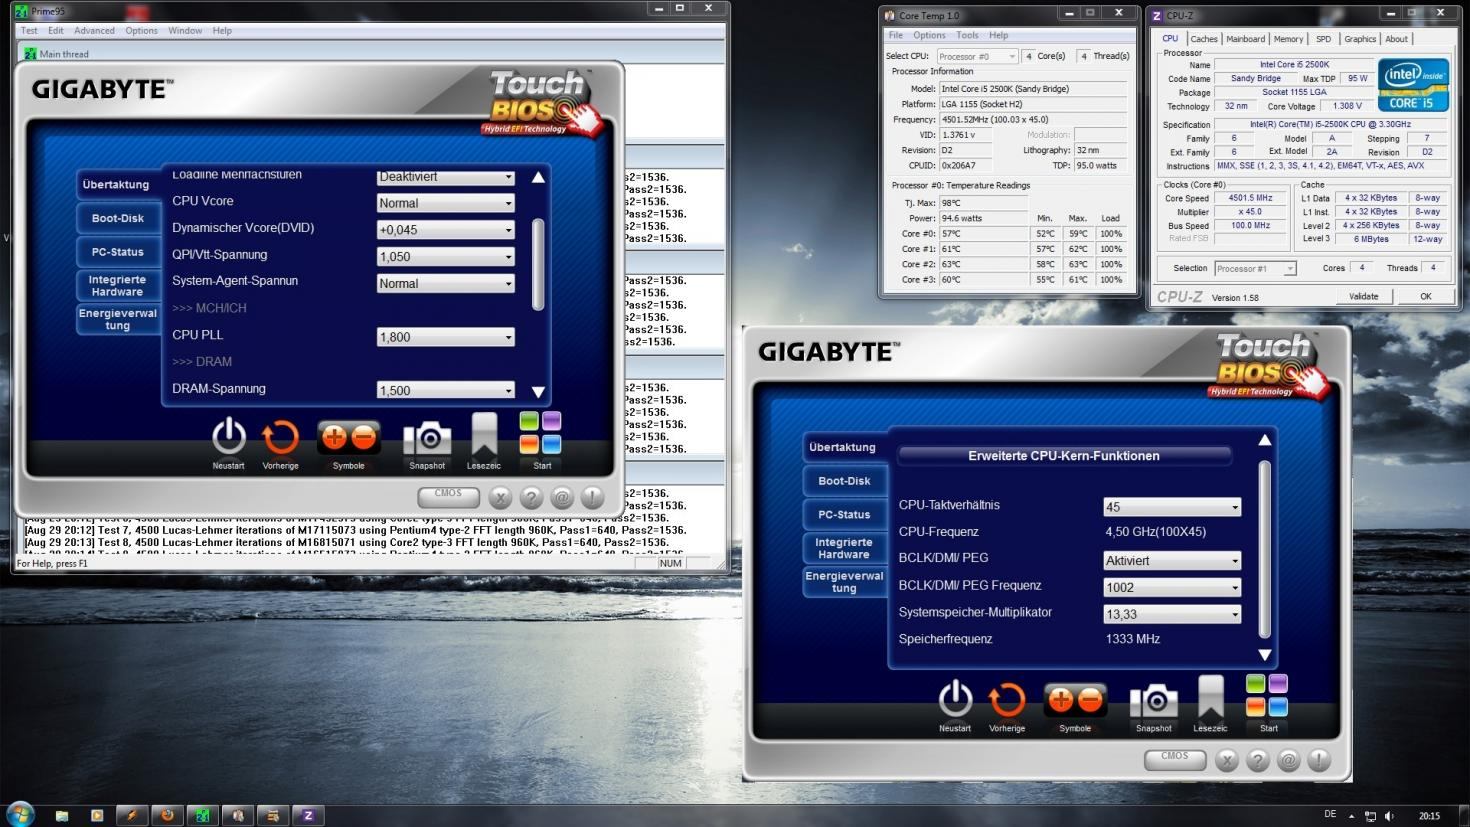Click Vorherige back arrow in right TouchBIOS window
The width and height of the screenshot is (1470, 827).
[1007, 700]
